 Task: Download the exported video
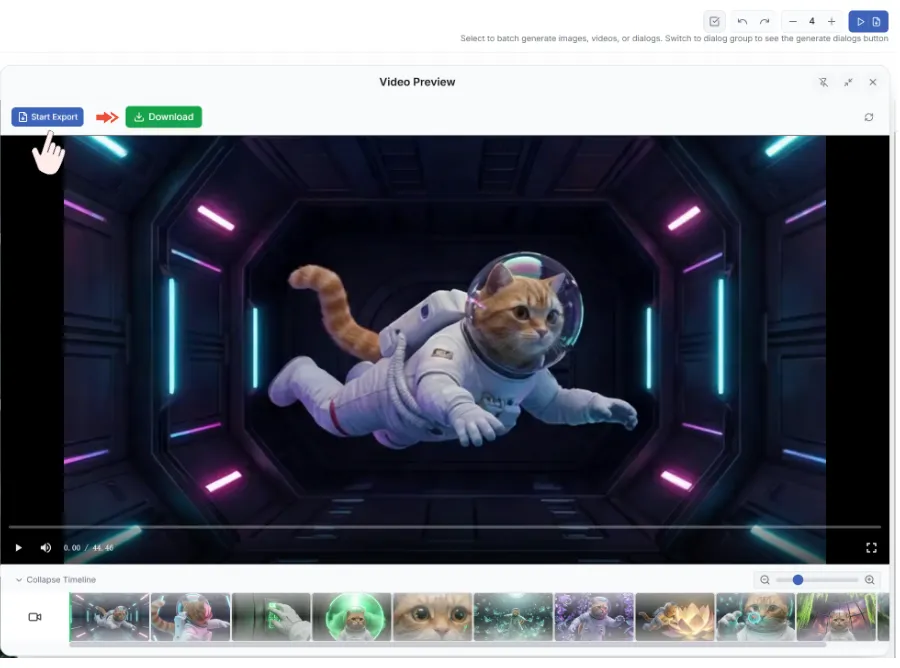pos(163,116)
